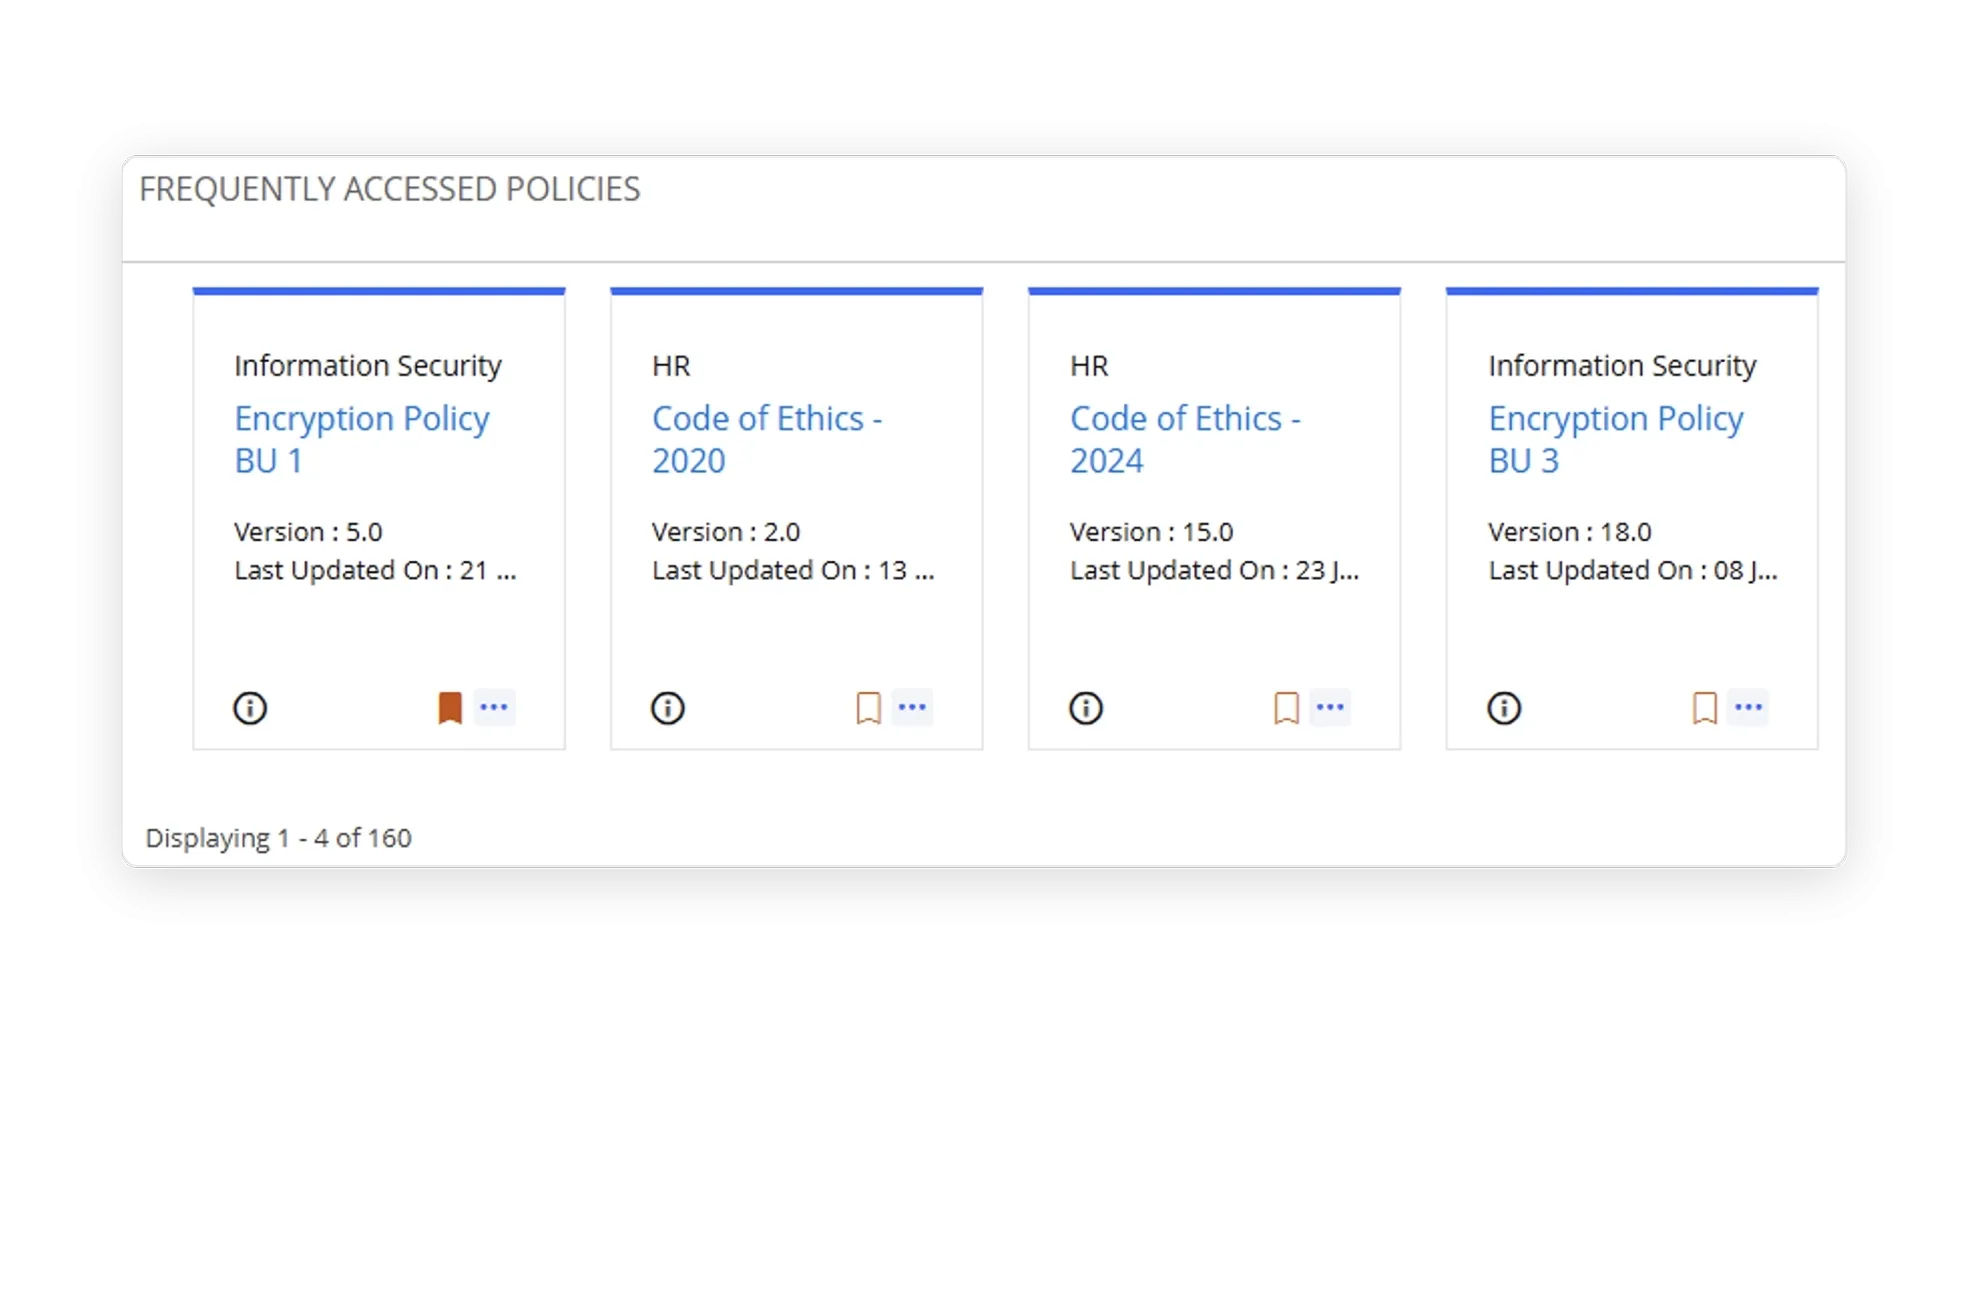Open info for Encryption Policy BU 1
This screenshot has height=1313, width=1975.
(250, 708)
